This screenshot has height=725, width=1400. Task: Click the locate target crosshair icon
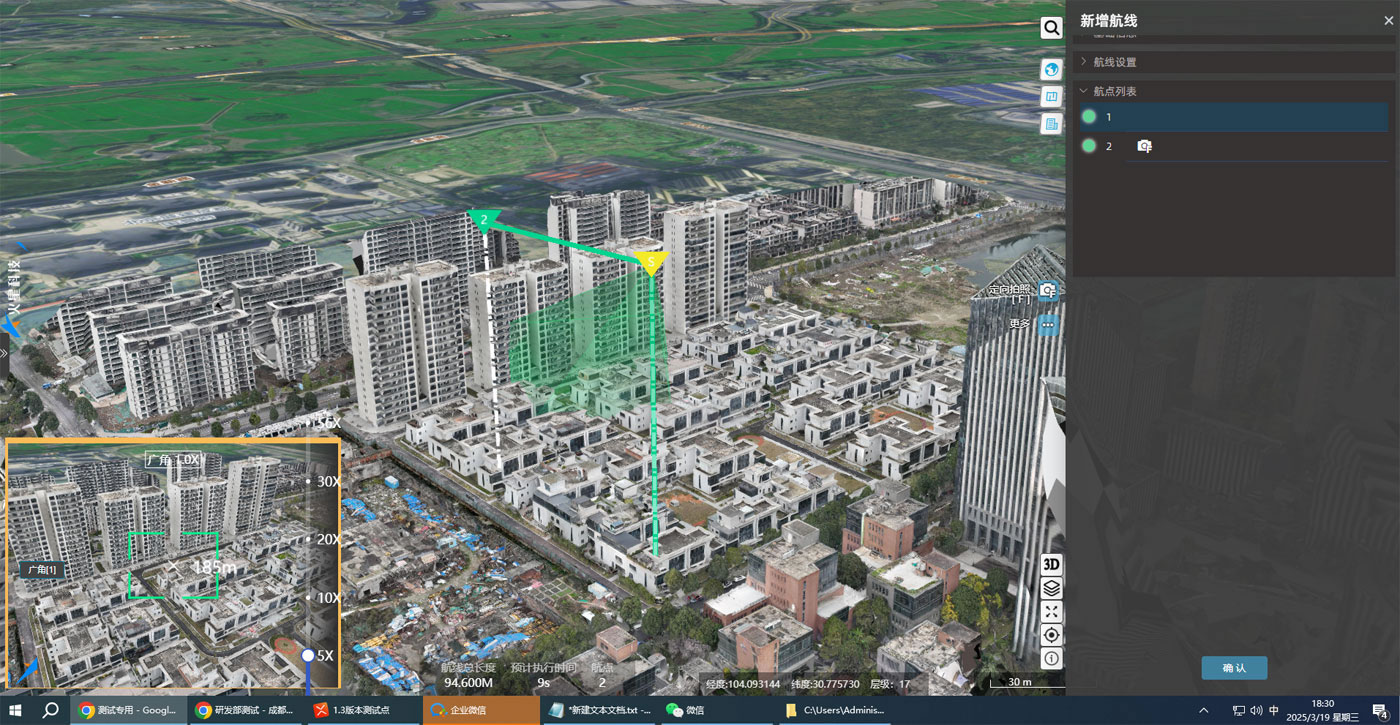[1051, 635]
